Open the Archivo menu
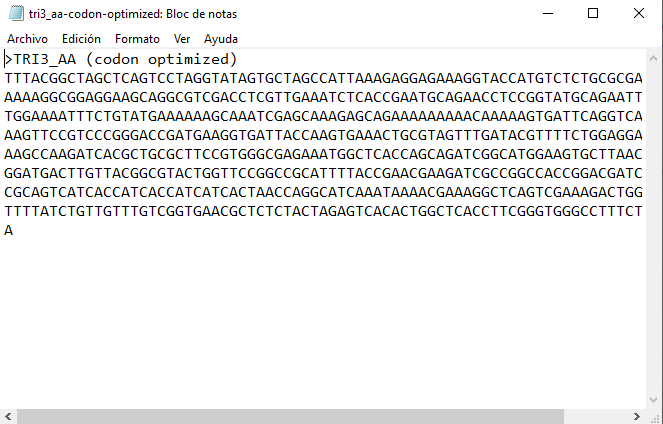This screenshot has height=424, width=663. click(27, 38)
